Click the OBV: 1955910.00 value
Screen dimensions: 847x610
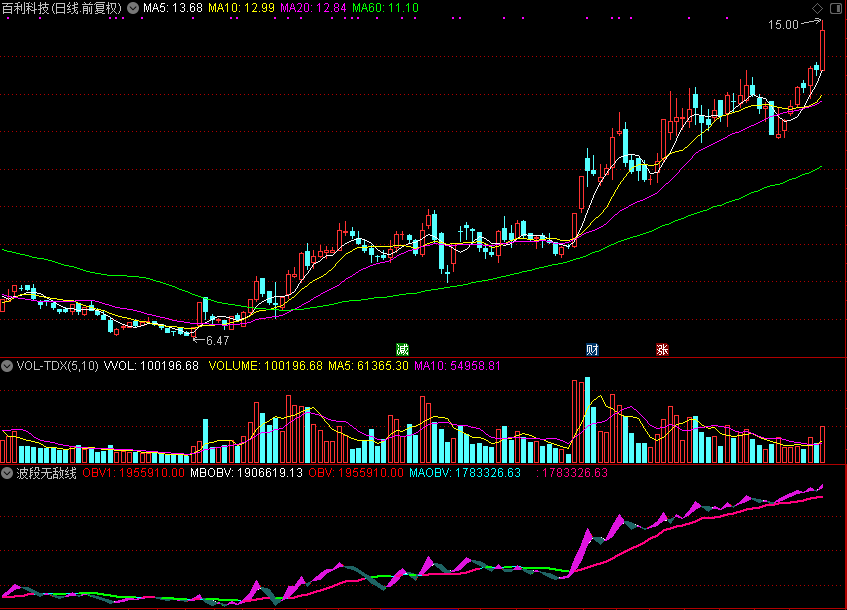(x=356, y=473)
